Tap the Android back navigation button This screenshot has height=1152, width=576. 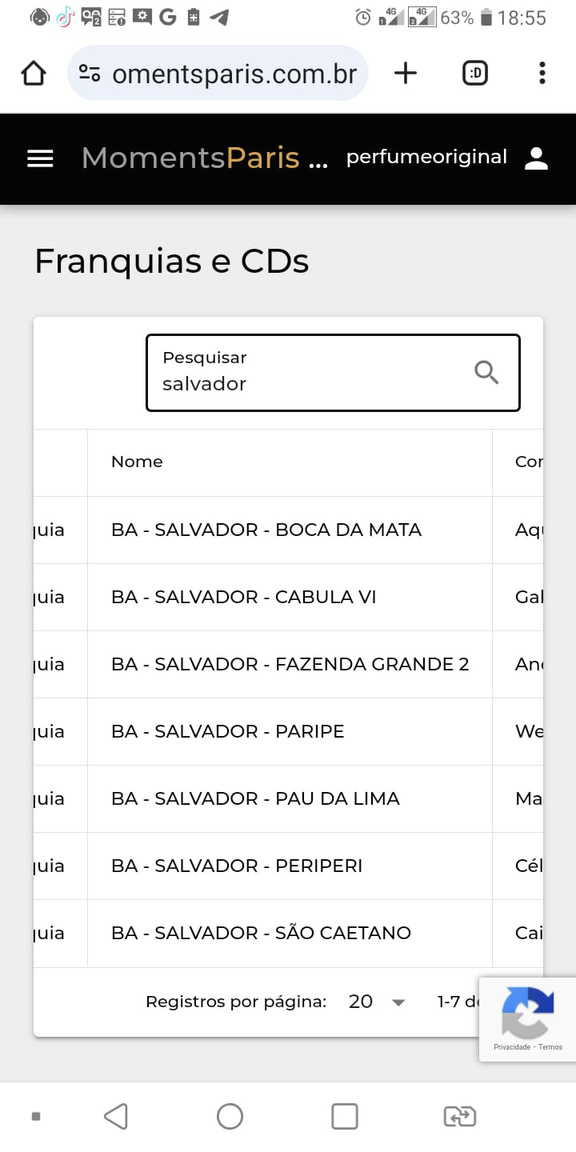click(115, 1117)
